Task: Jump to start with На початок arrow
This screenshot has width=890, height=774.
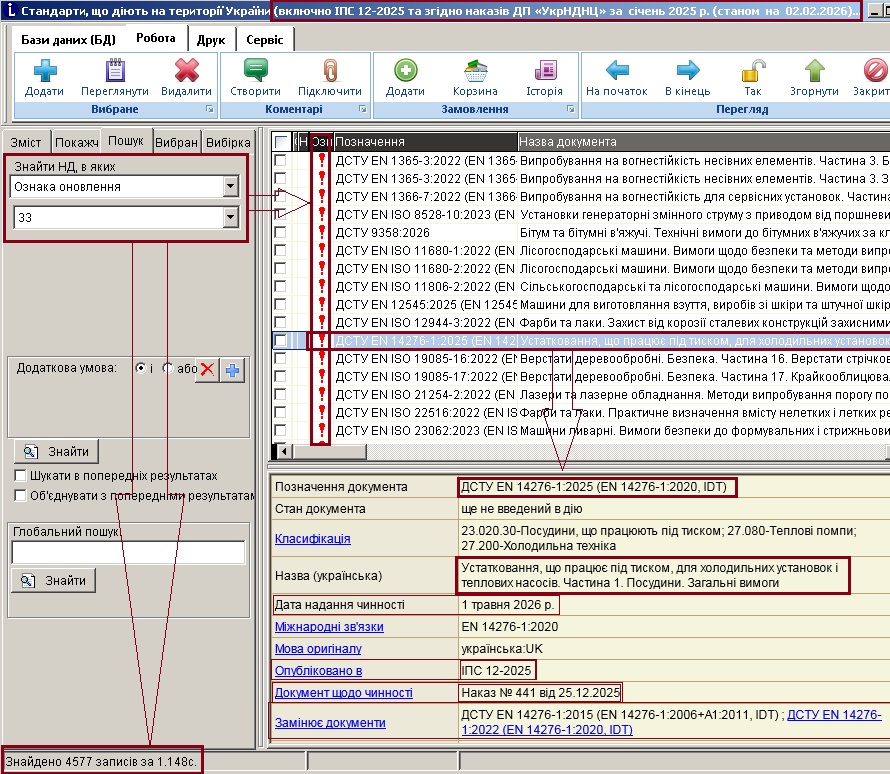Action: (x=617, y=72)
